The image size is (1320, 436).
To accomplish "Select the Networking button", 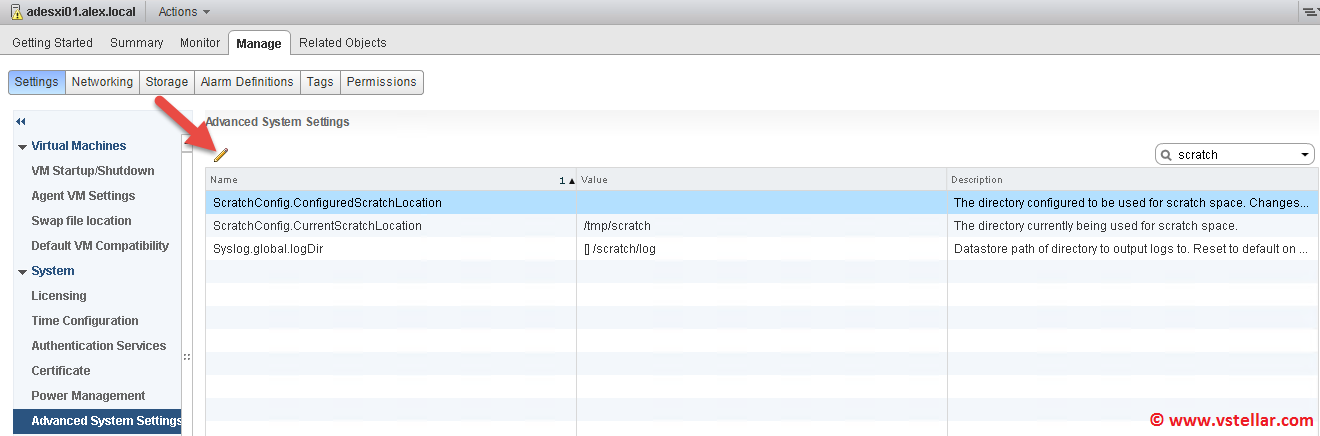I will (x=102, y=82).
